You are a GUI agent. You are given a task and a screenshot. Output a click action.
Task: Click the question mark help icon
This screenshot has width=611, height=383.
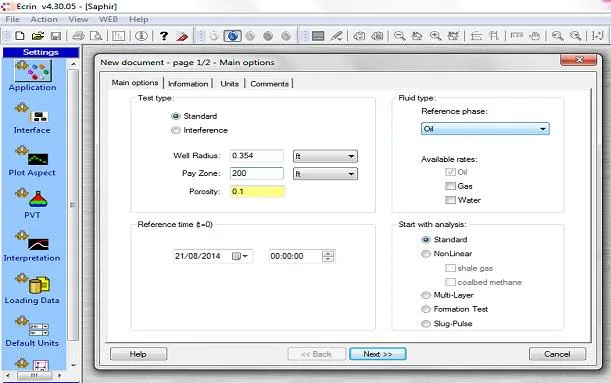click(x=164, y=36)
